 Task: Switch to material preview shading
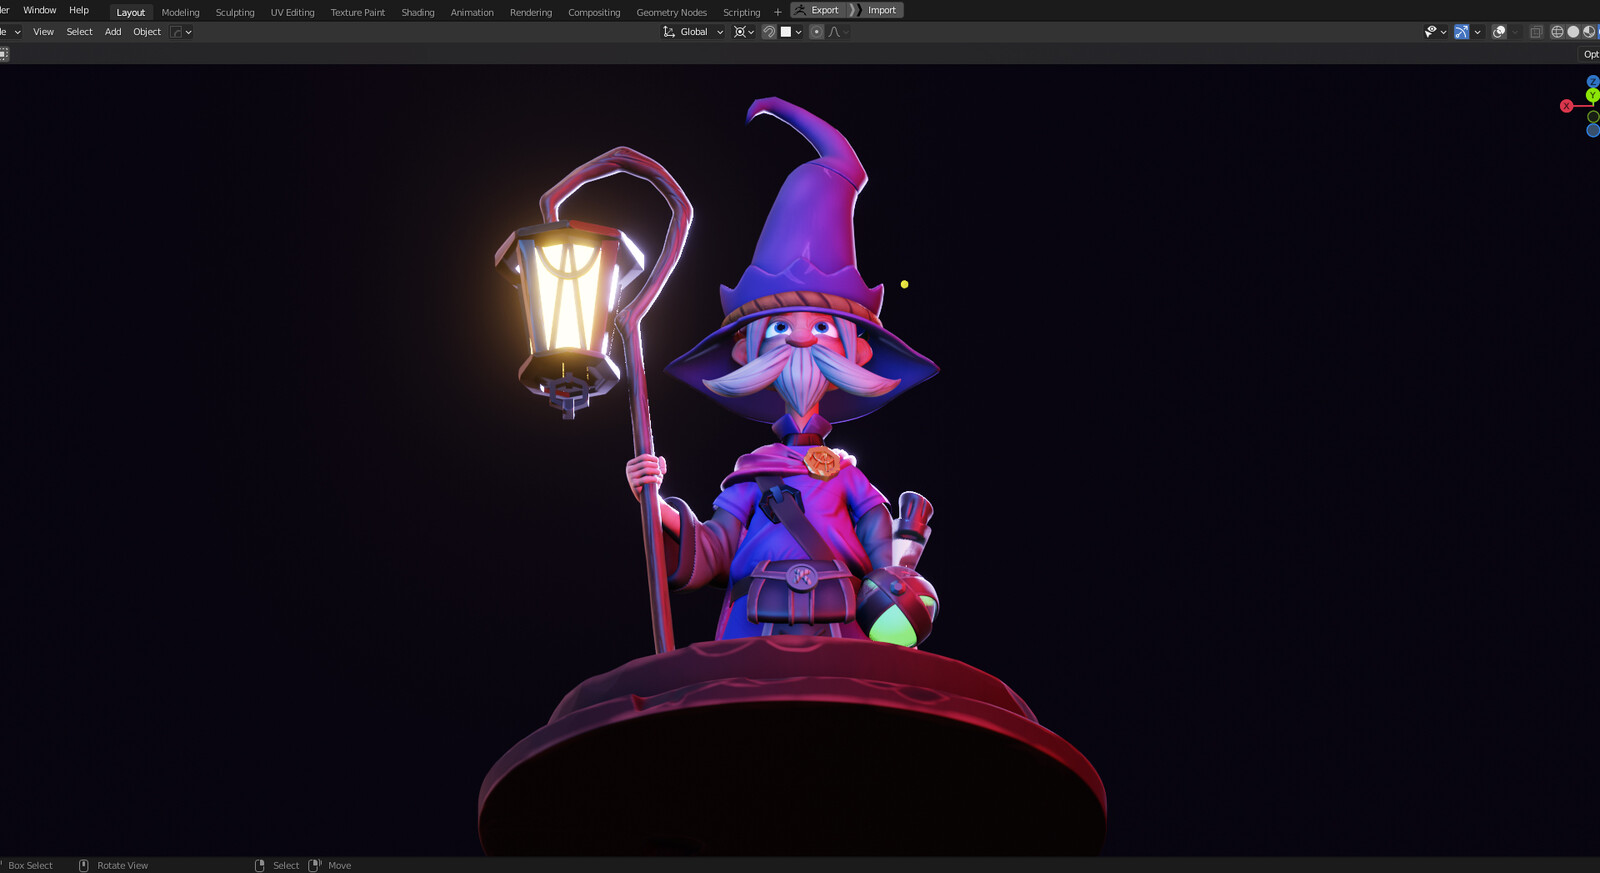[1589, 32]
